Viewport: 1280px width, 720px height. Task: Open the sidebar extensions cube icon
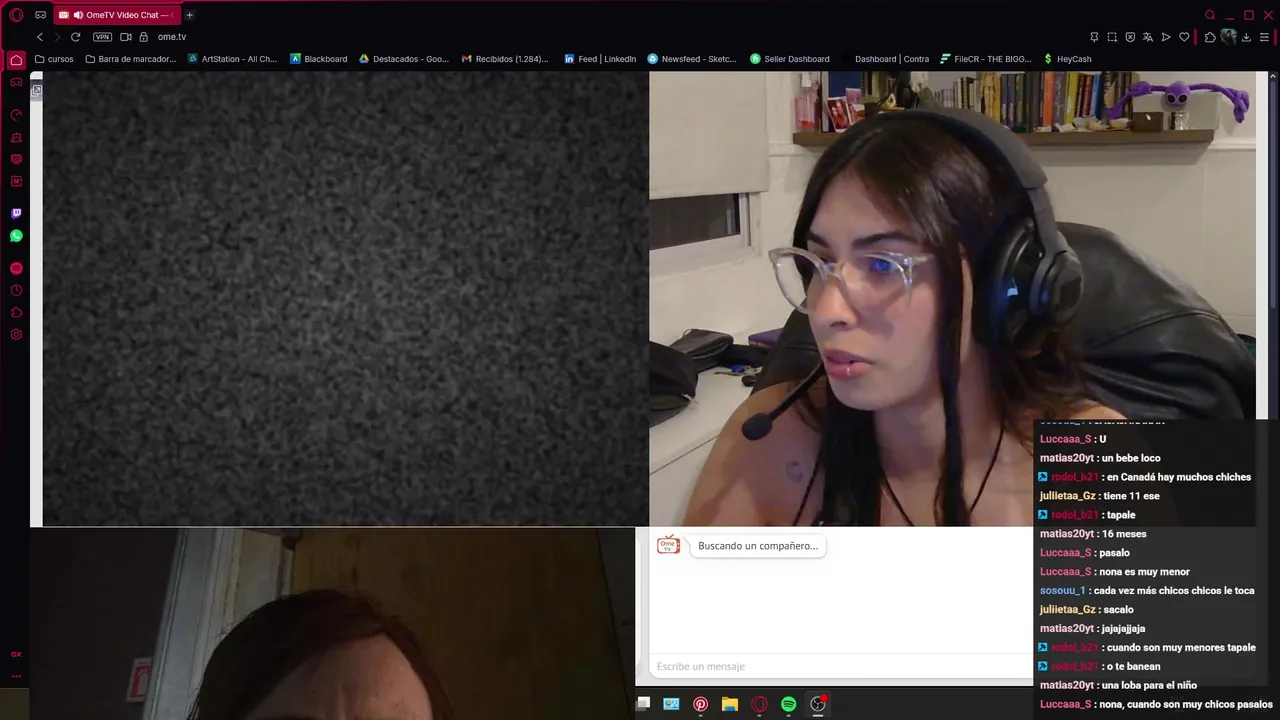[x=16, y=312]
